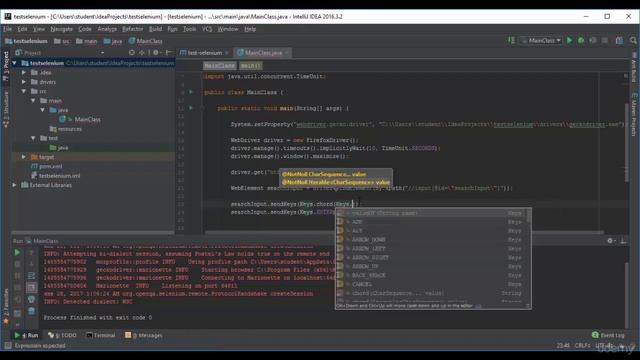This screenshot has height=360, width=640.
Task: Click tool window toggle in status bar corner
Action: (7, 346)
